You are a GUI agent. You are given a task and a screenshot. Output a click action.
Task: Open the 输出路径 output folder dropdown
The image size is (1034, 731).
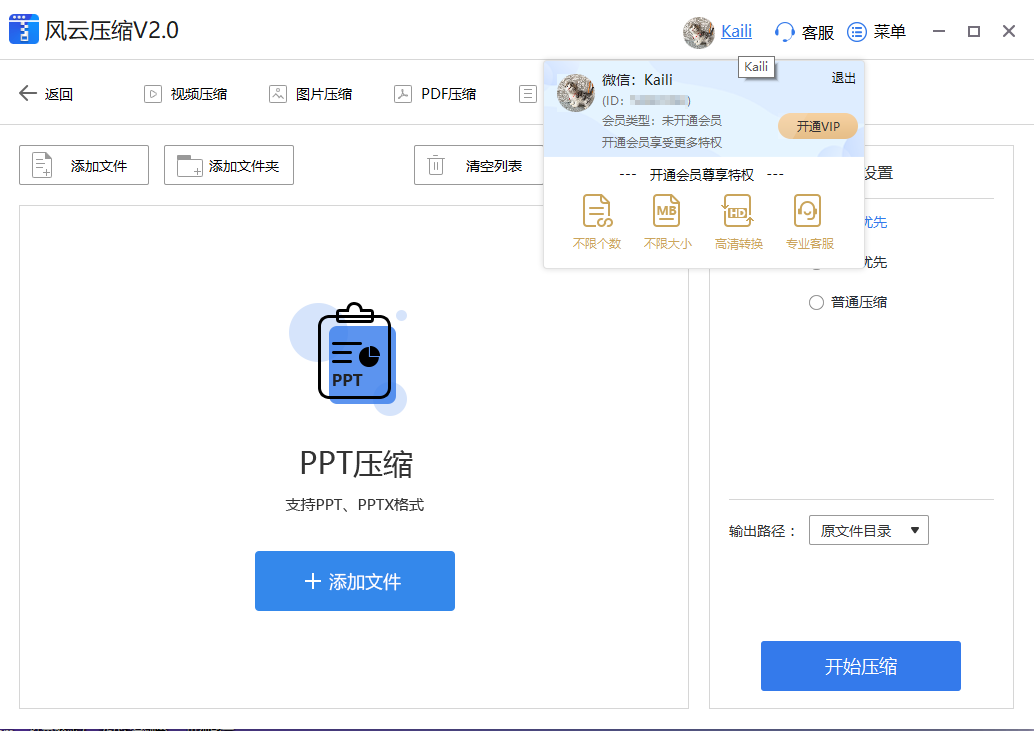pyautogui.click(x=868, y=530)
